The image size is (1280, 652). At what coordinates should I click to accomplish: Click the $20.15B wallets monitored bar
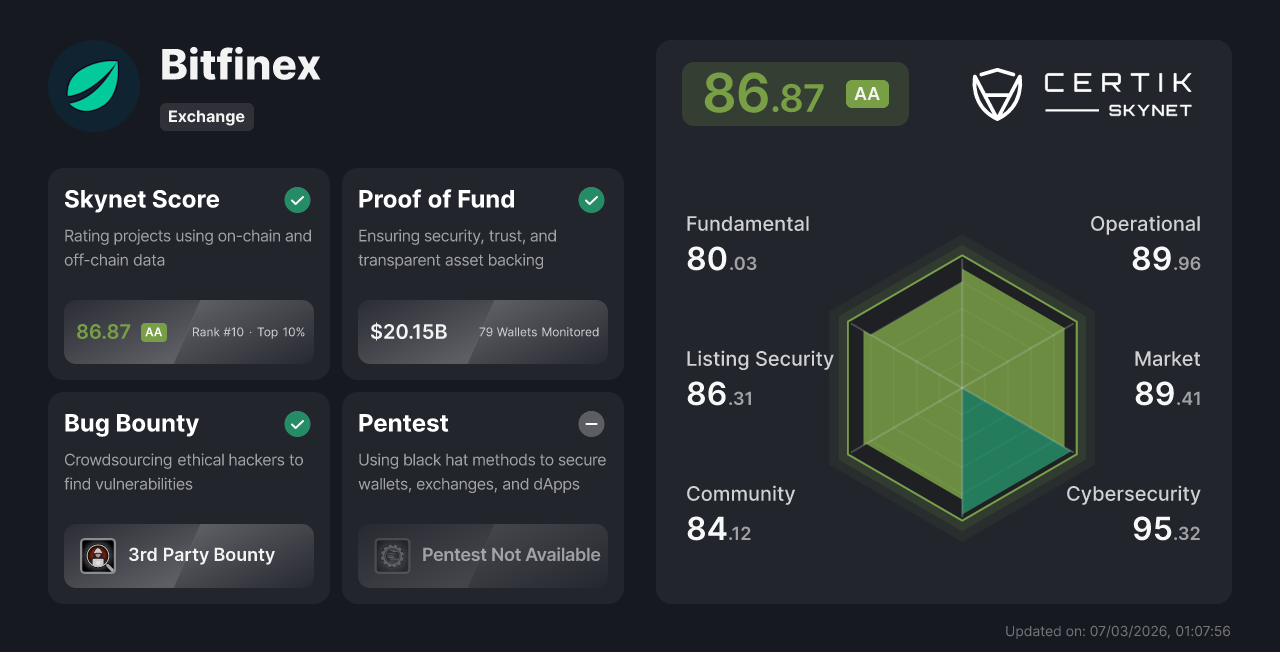coord(483,332)
